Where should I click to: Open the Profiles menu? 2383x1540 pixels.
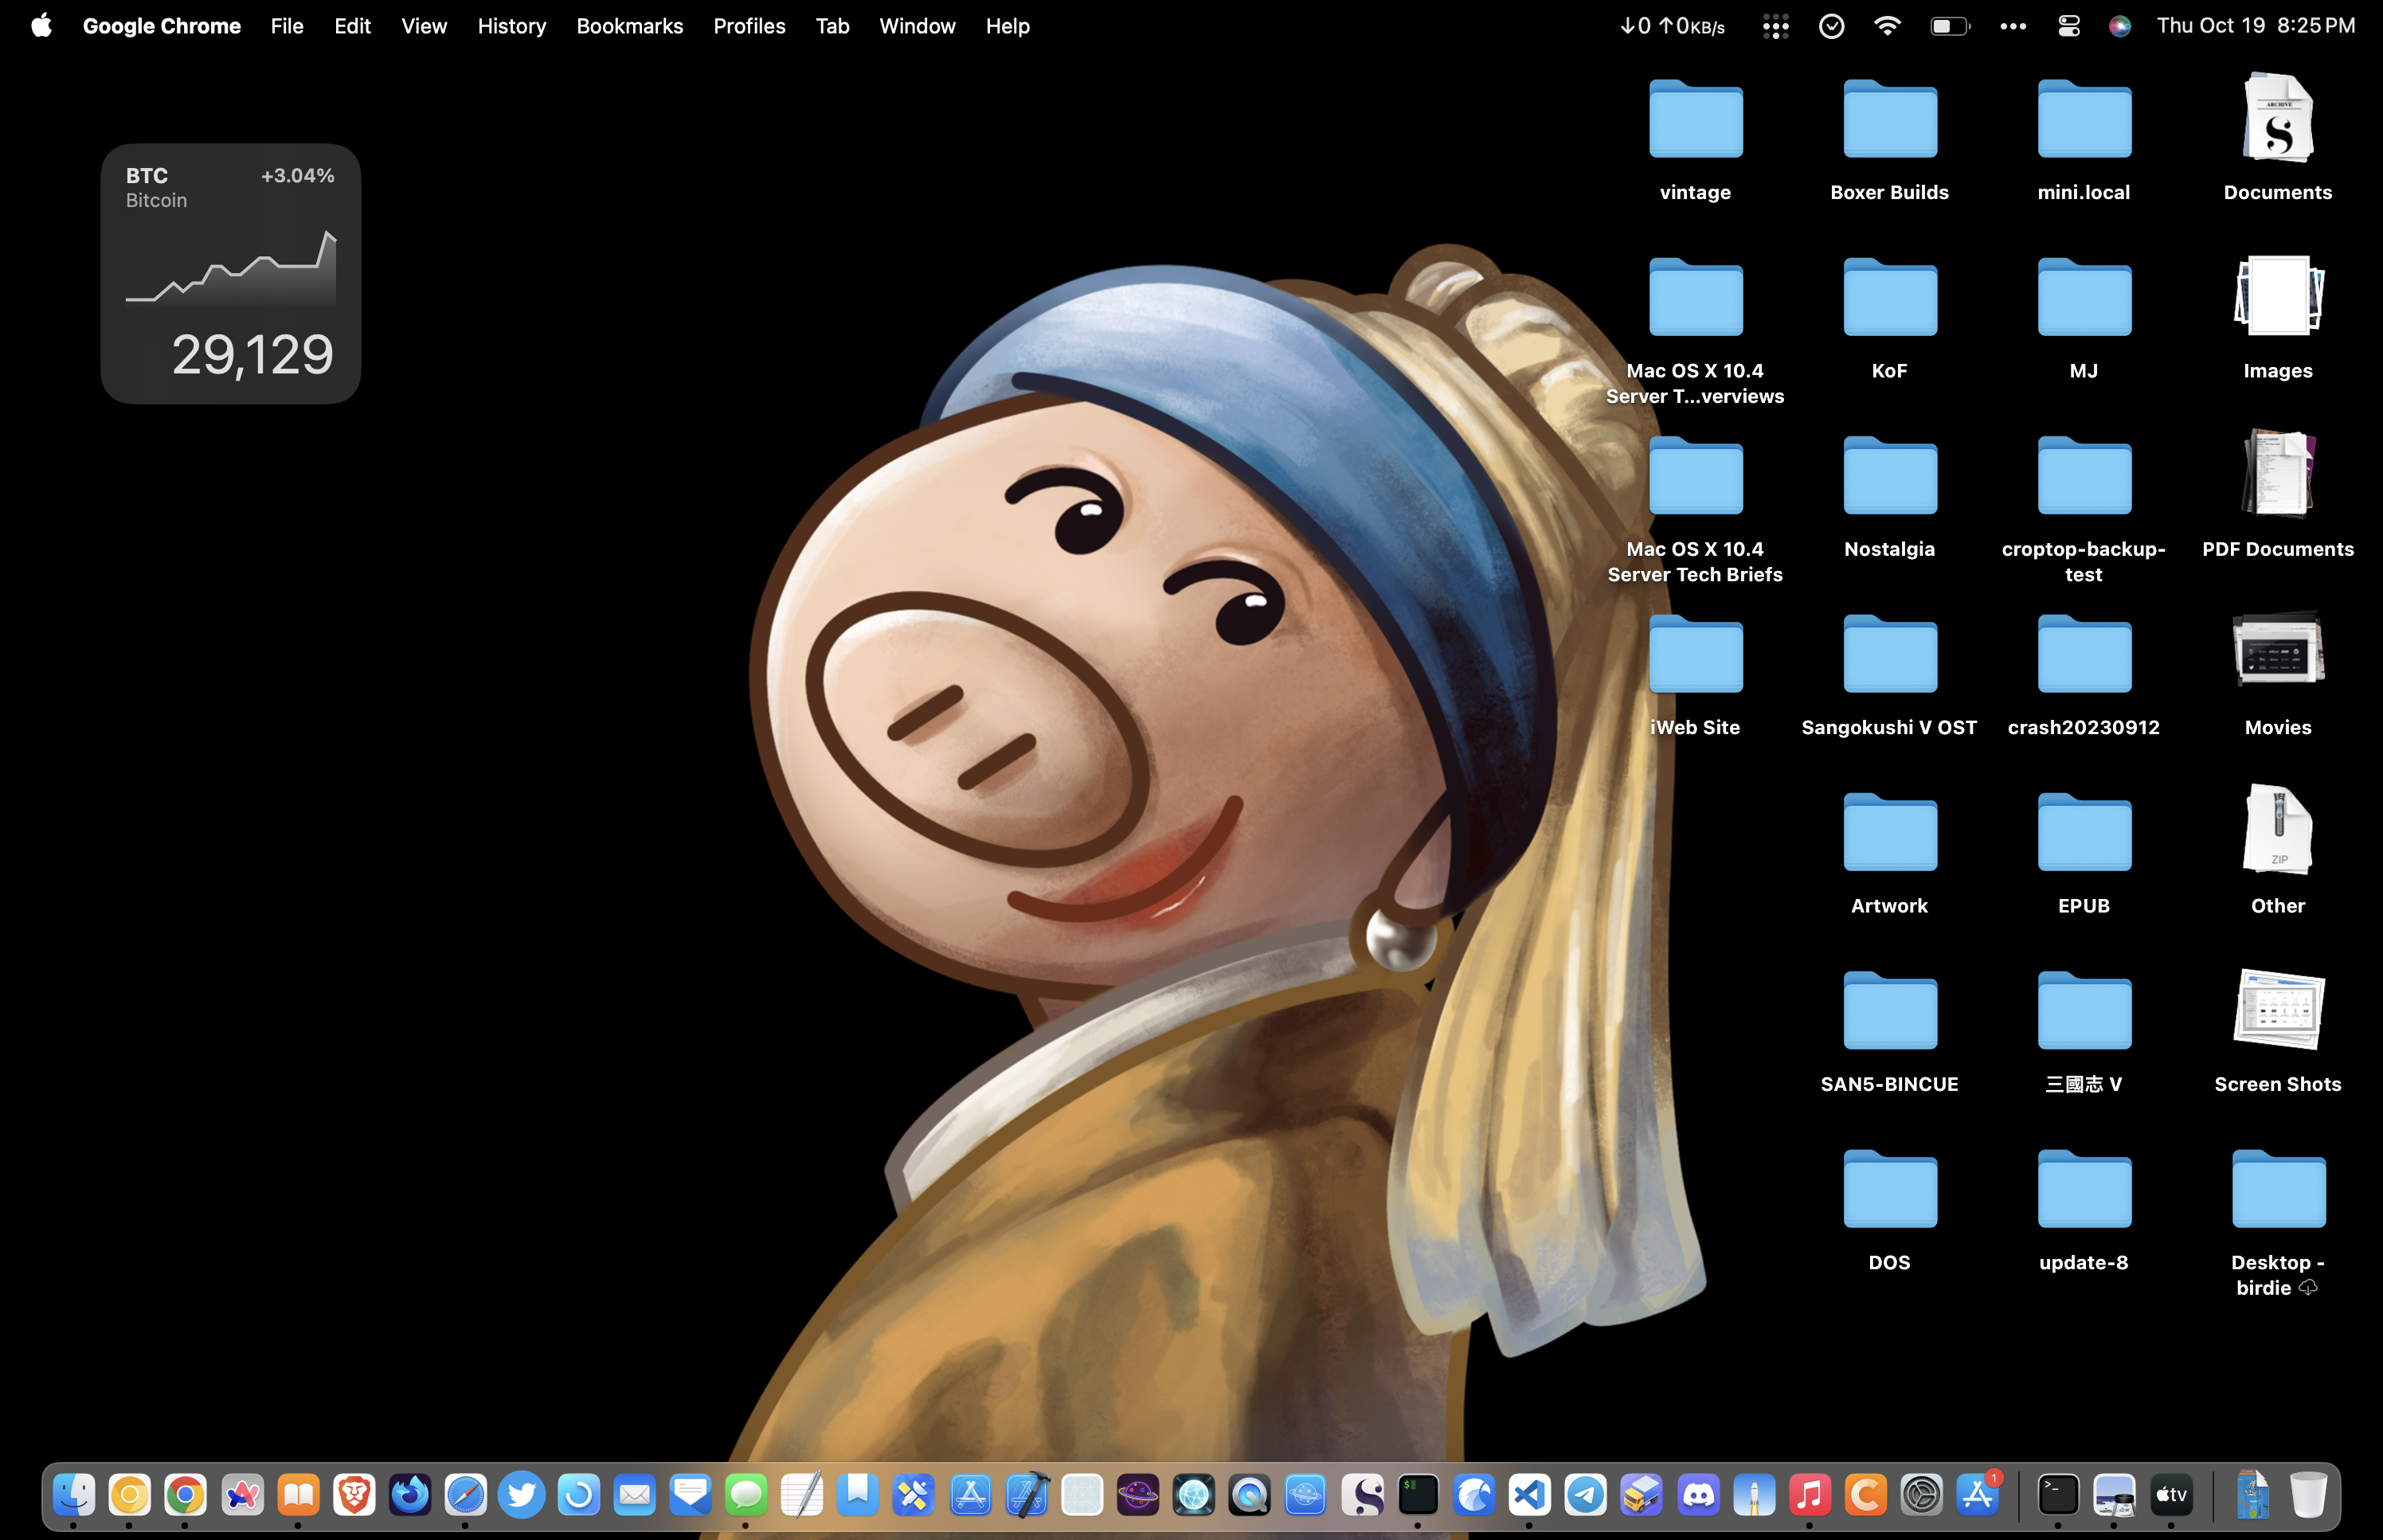(x=749, y=26)
